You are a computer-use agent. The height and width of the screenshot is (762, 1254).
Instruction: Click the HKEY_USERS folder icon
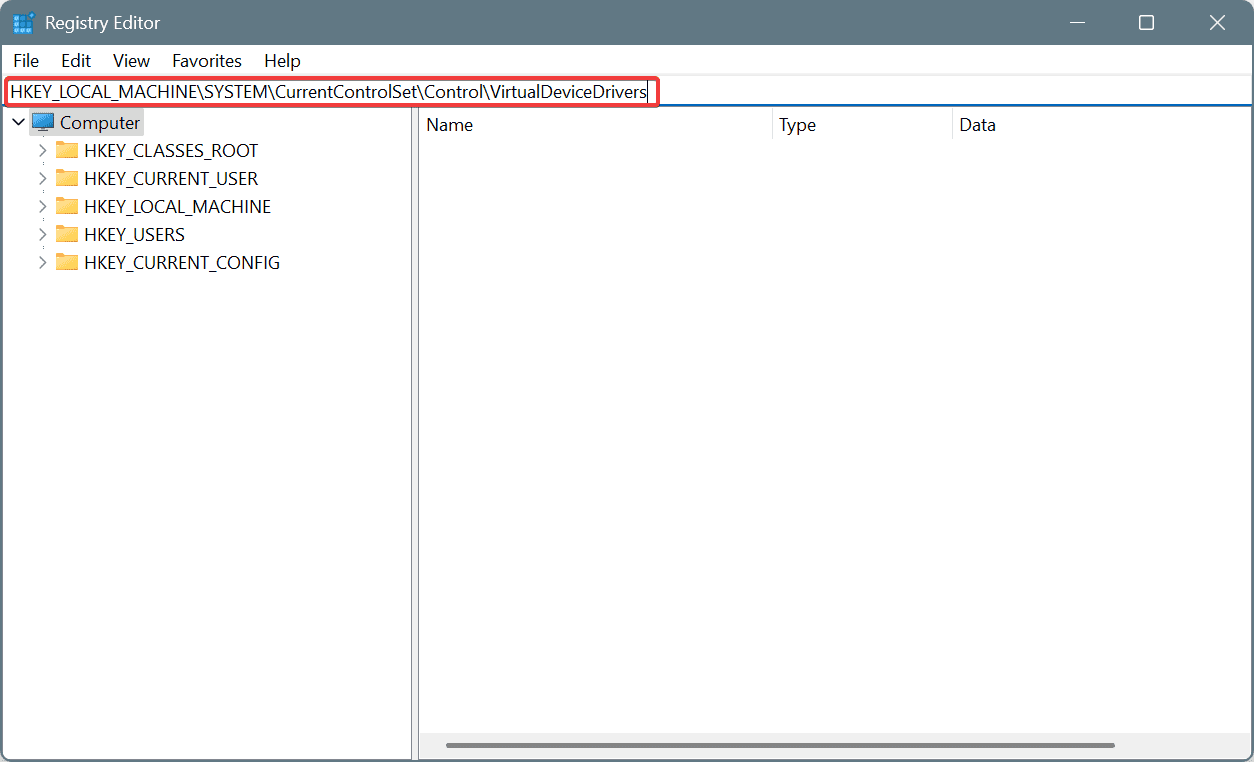click(x=67, y=235)
